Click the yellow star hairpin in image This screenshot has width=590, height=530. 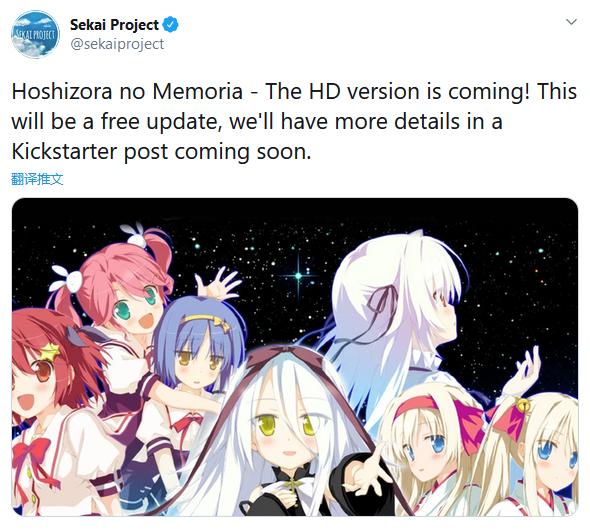(x=50, y=353)
